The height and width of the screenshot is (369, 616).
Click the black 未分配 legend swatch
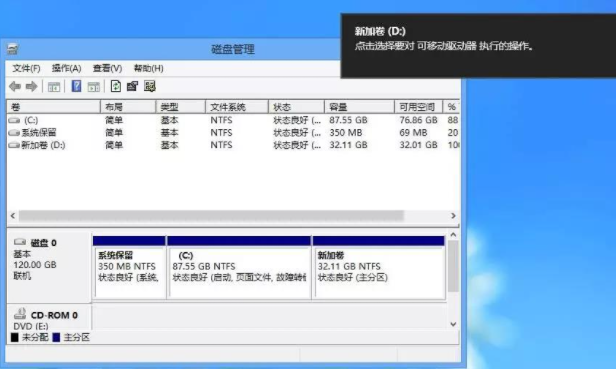15,337
